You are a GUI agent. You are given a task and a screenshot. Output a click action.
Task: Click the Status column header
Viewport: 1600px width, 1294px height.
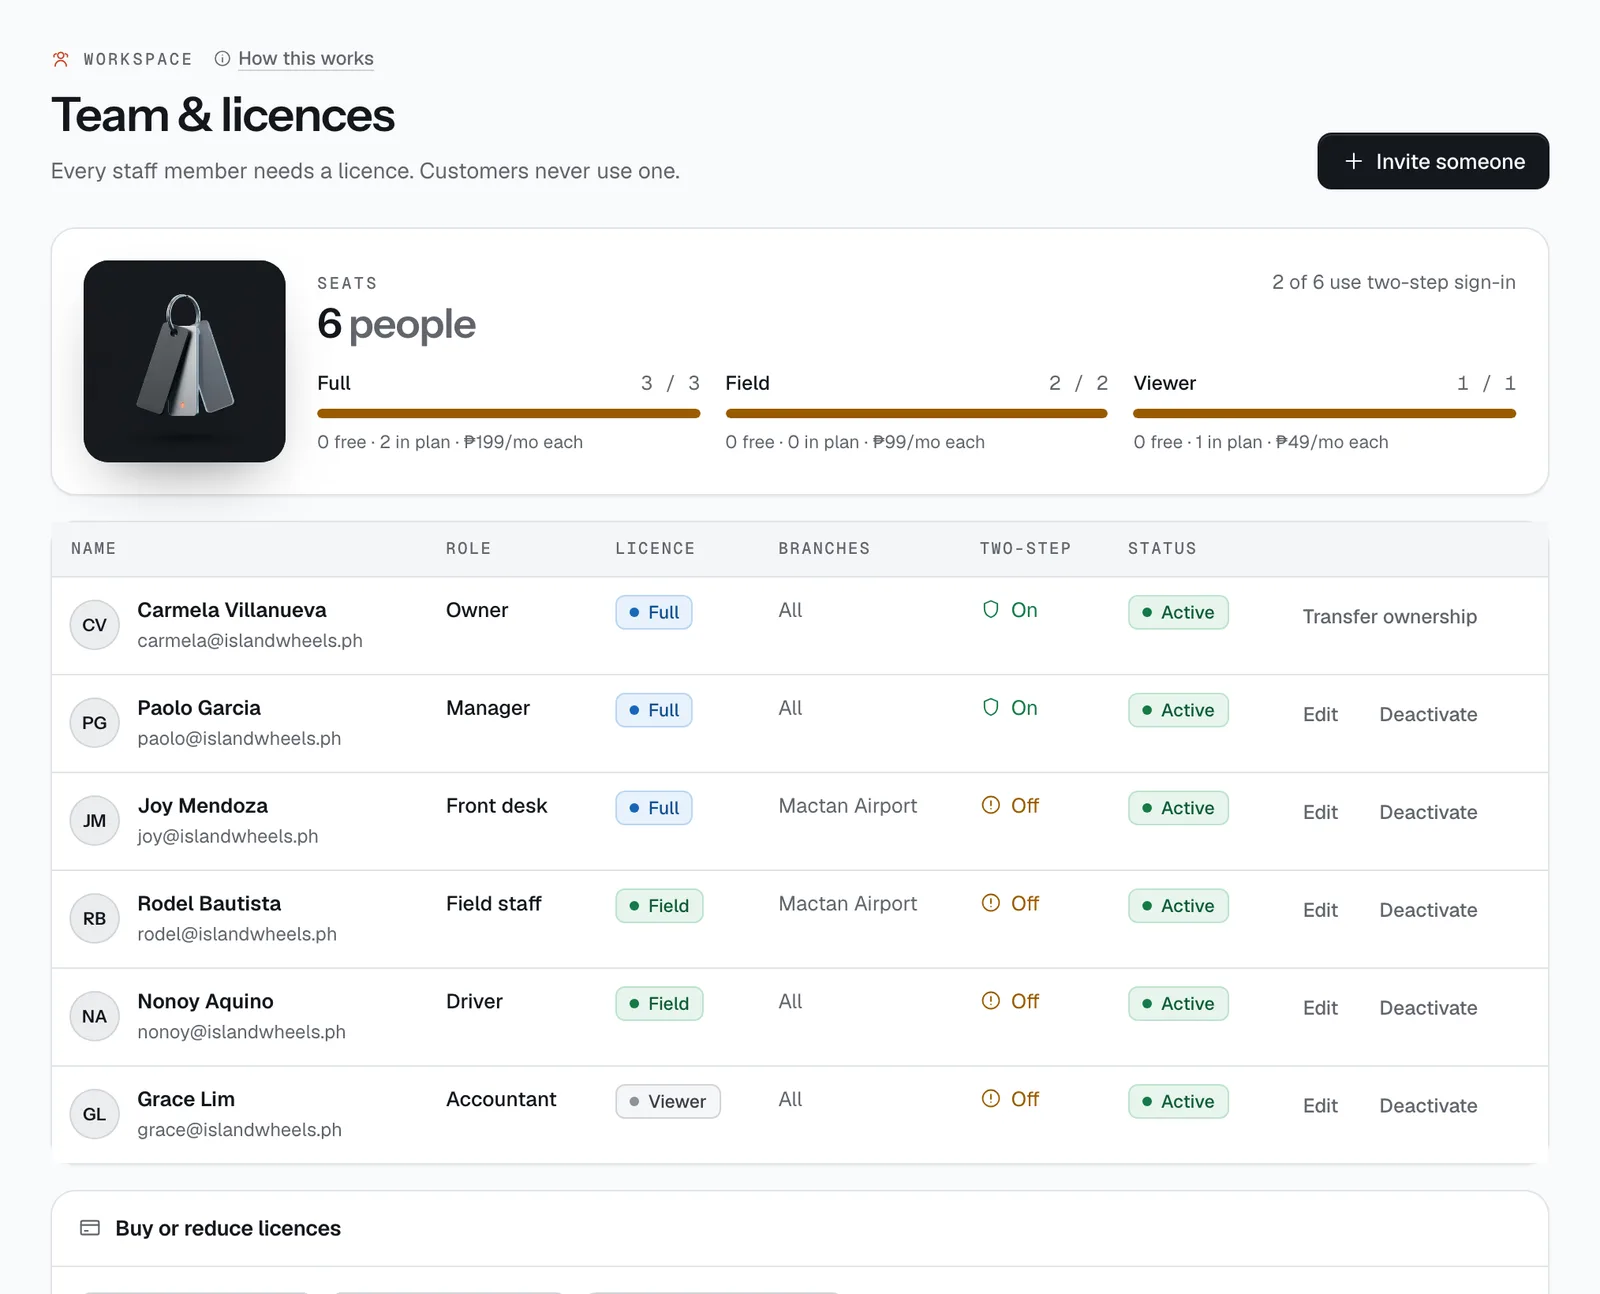1162,548
